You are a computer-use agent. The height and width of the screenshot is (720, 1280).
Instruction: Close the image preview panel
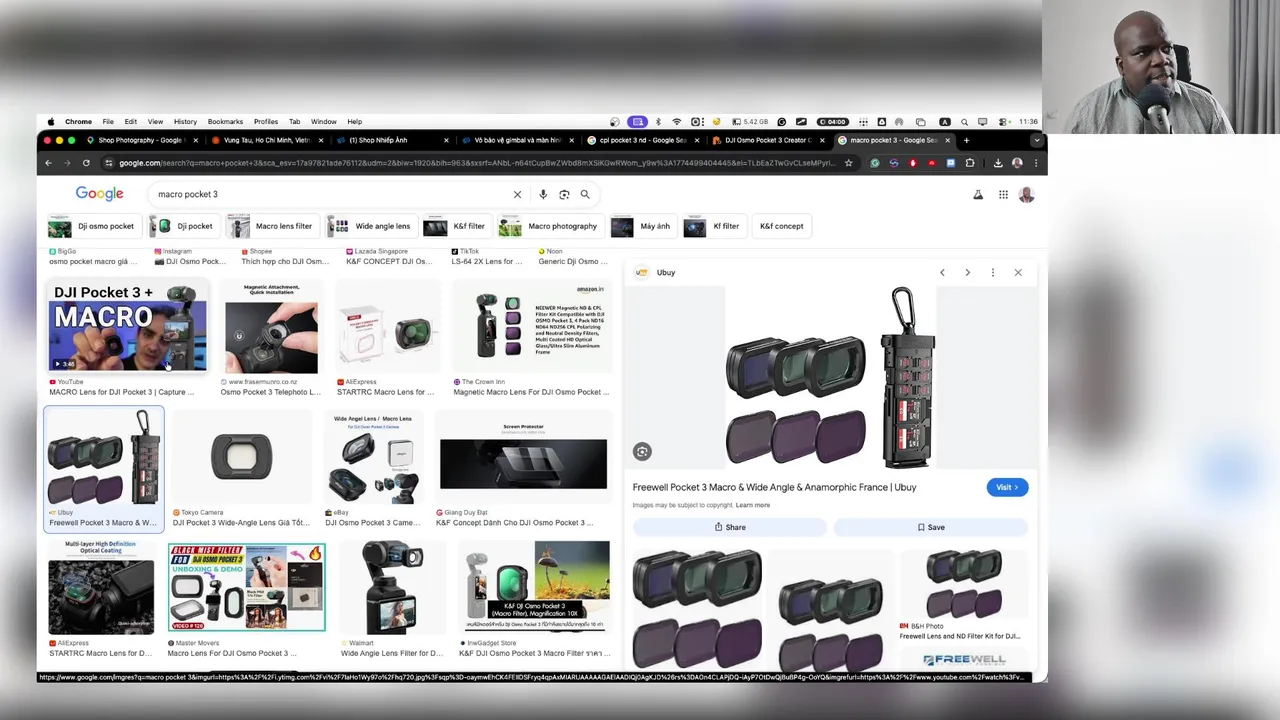tap(1018, 272)
